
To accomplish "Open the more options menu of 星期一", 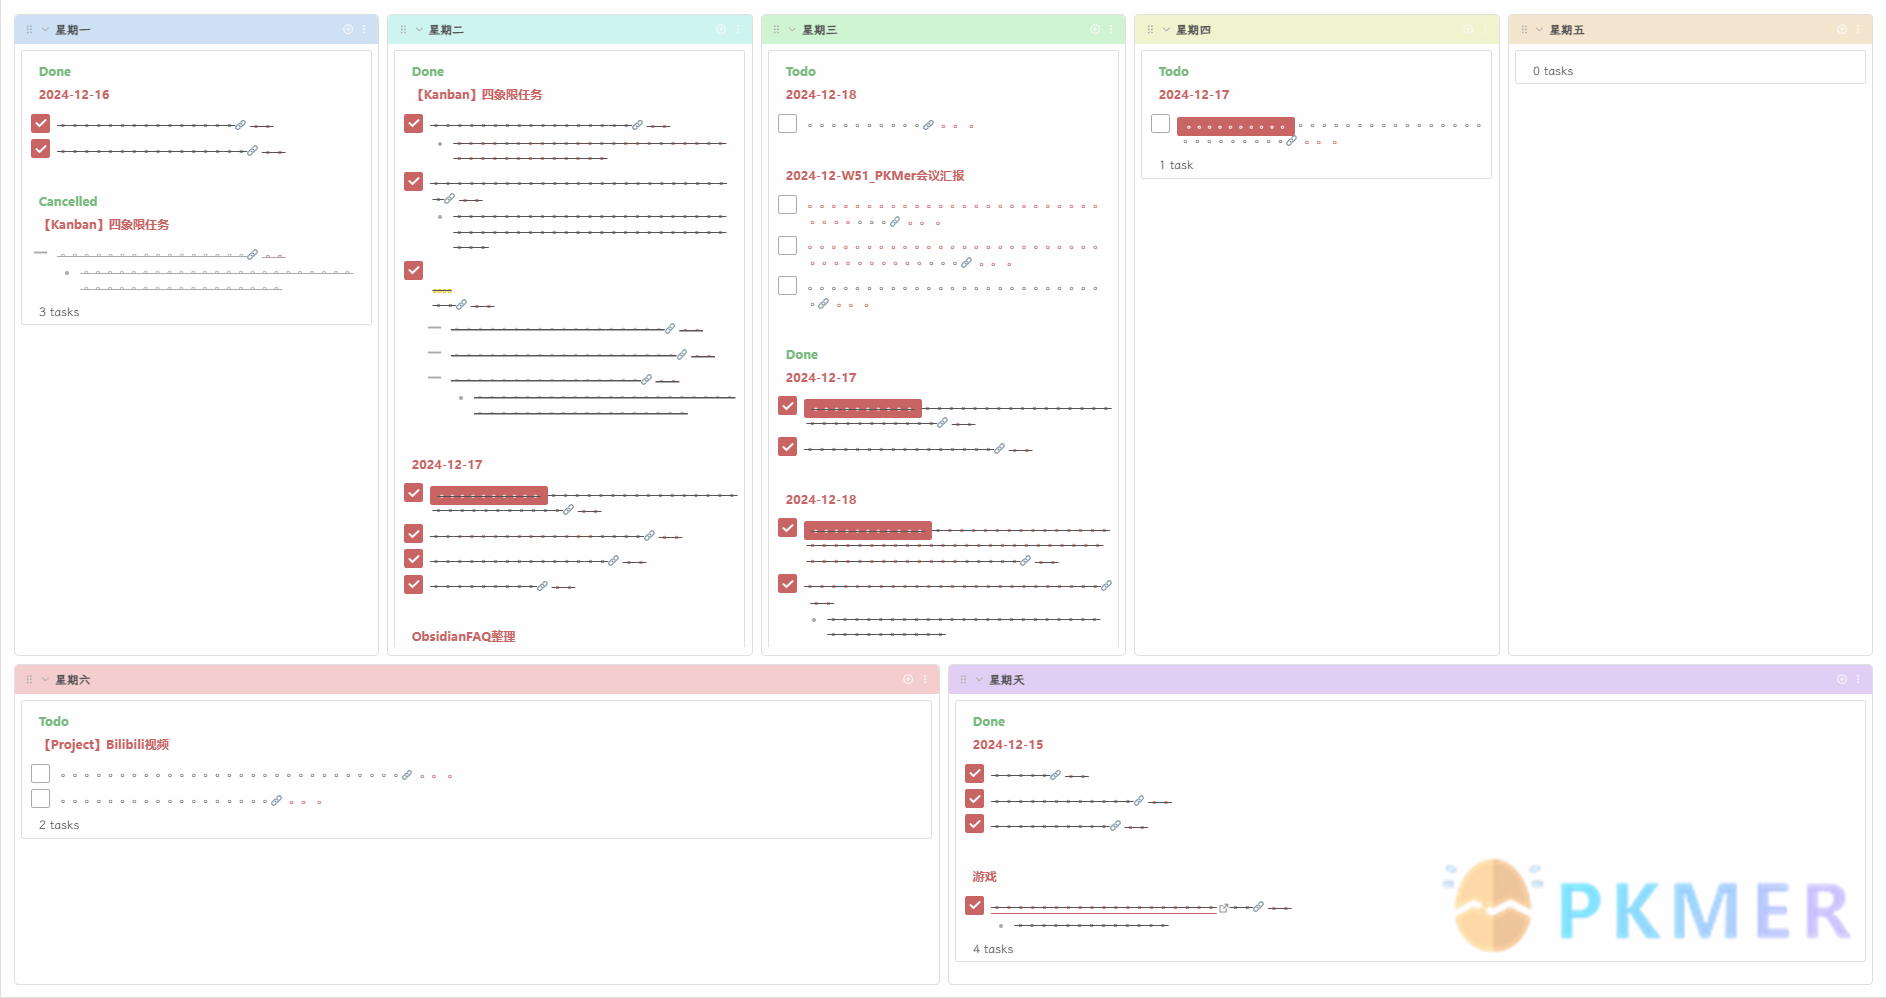I will (364, 30).
